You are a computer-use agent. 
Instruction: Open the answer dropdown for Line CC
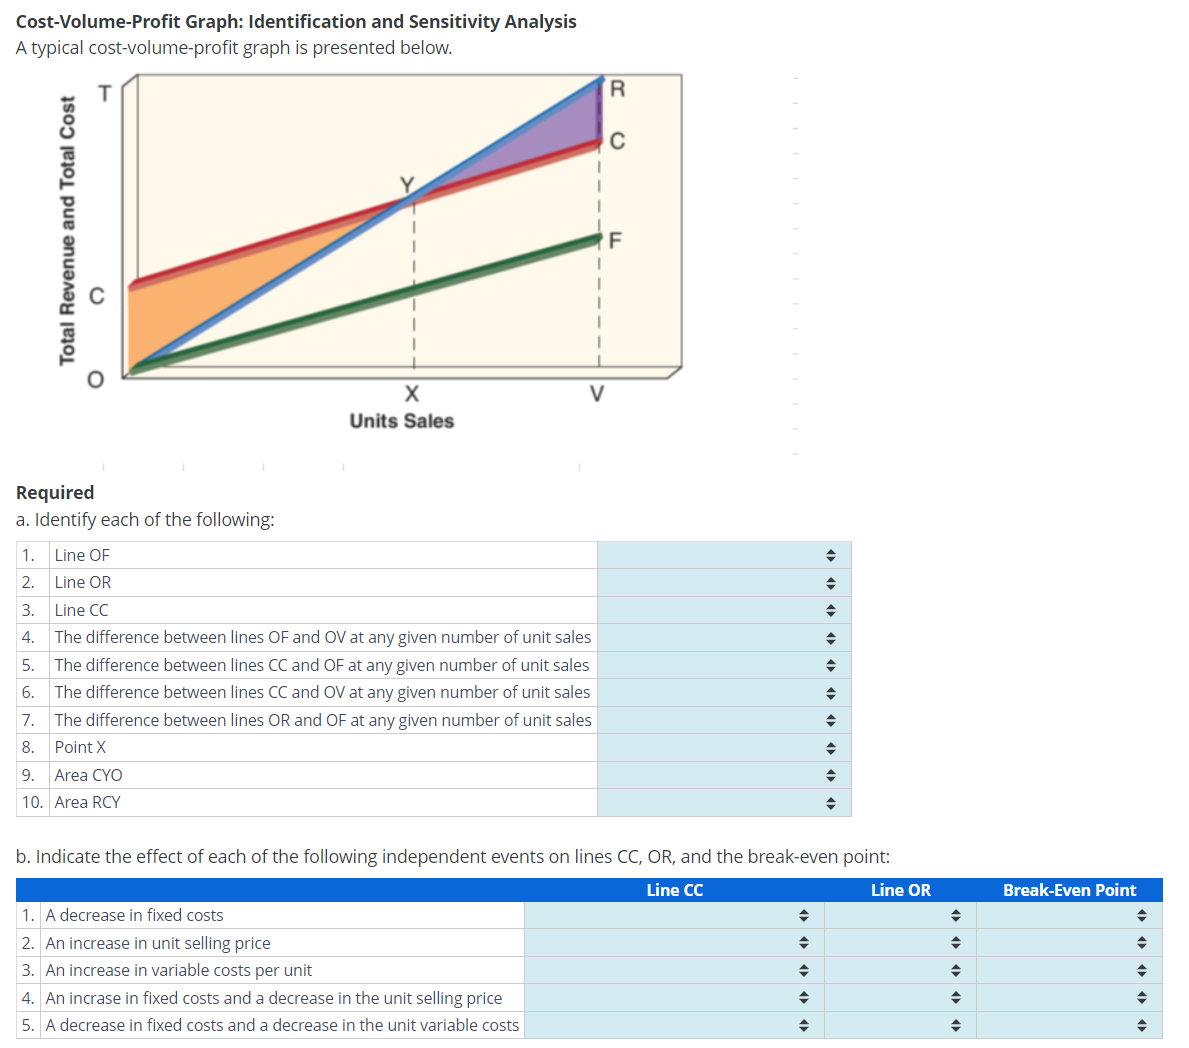830,609
